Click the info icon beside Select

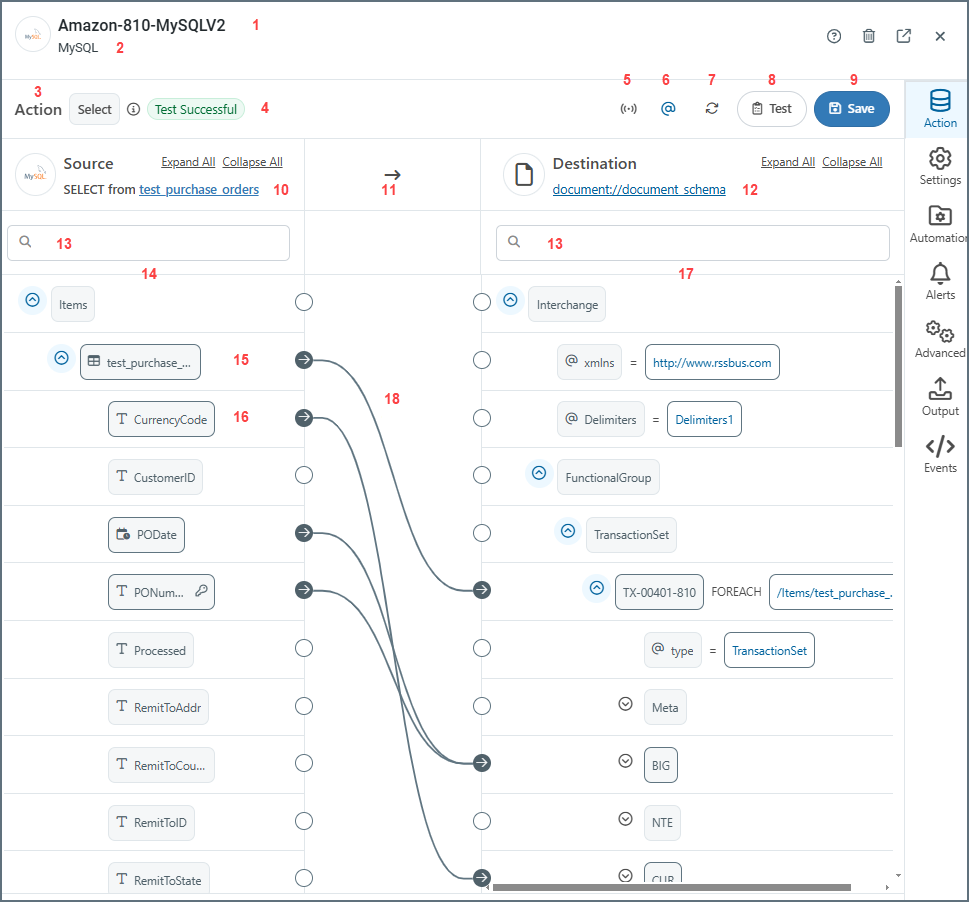134,109
